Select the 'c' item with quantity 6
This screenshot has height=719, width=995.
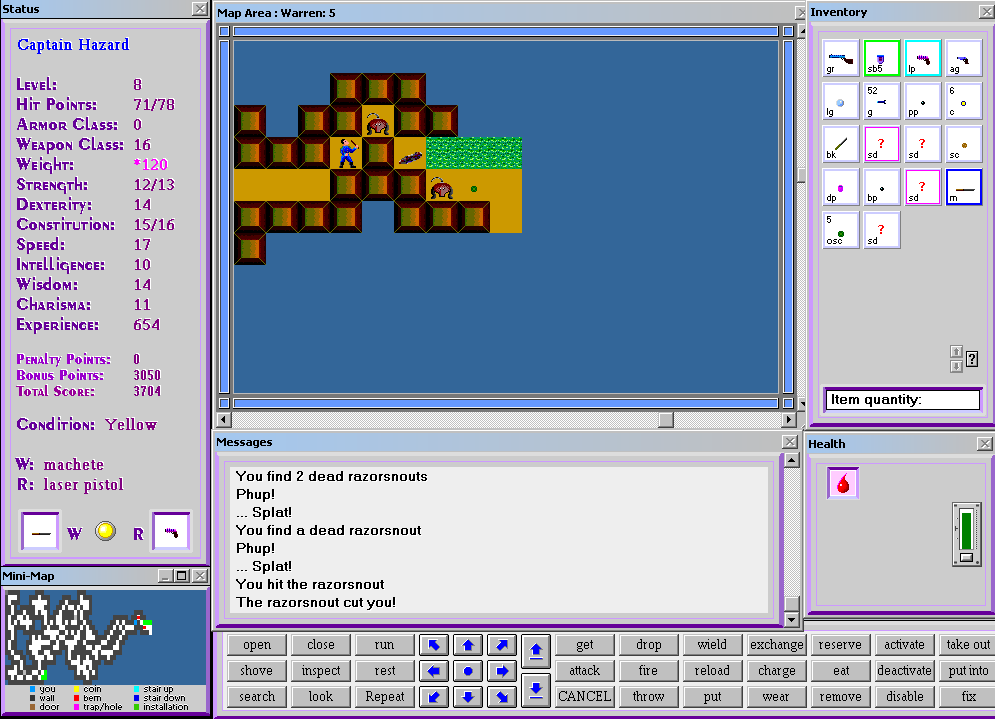tap(963, 101)
